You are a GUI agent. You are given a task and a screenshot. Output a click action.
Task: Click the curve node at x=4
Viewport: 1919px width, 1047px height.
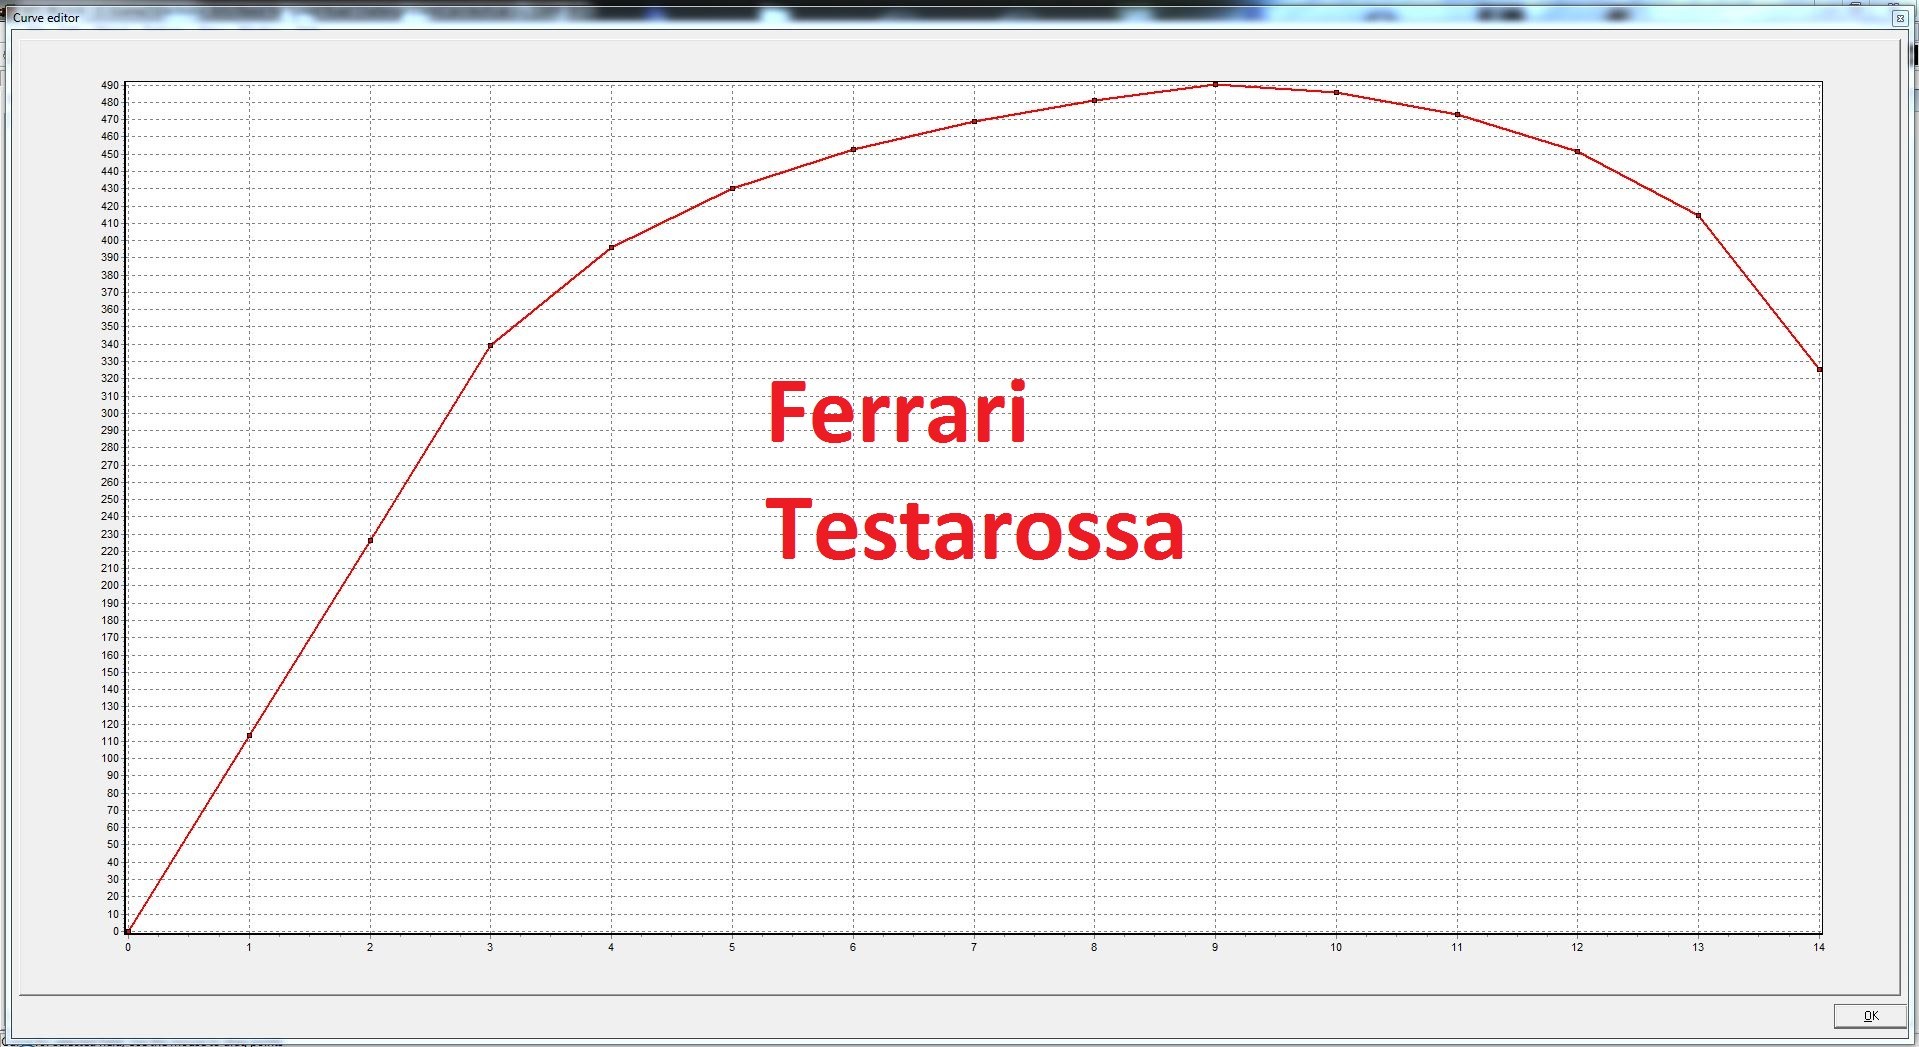611,248
